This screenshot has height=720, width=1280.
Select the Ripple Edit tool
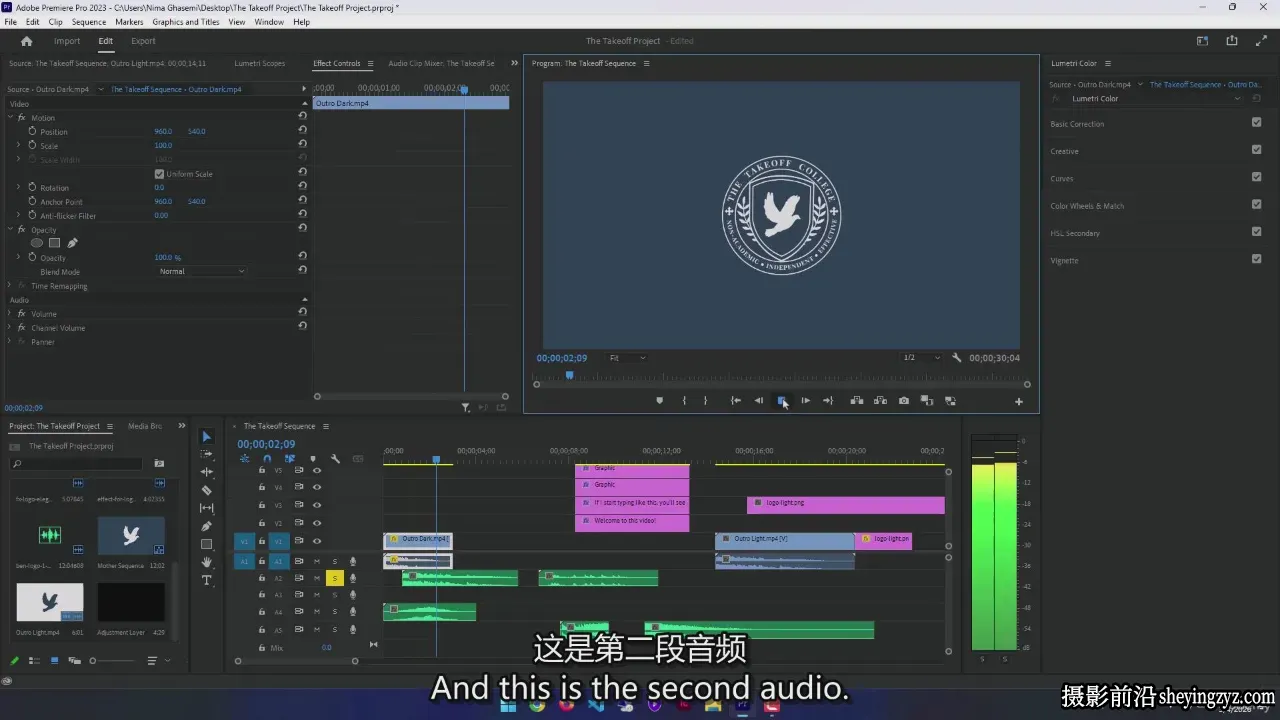coord(207,472)
